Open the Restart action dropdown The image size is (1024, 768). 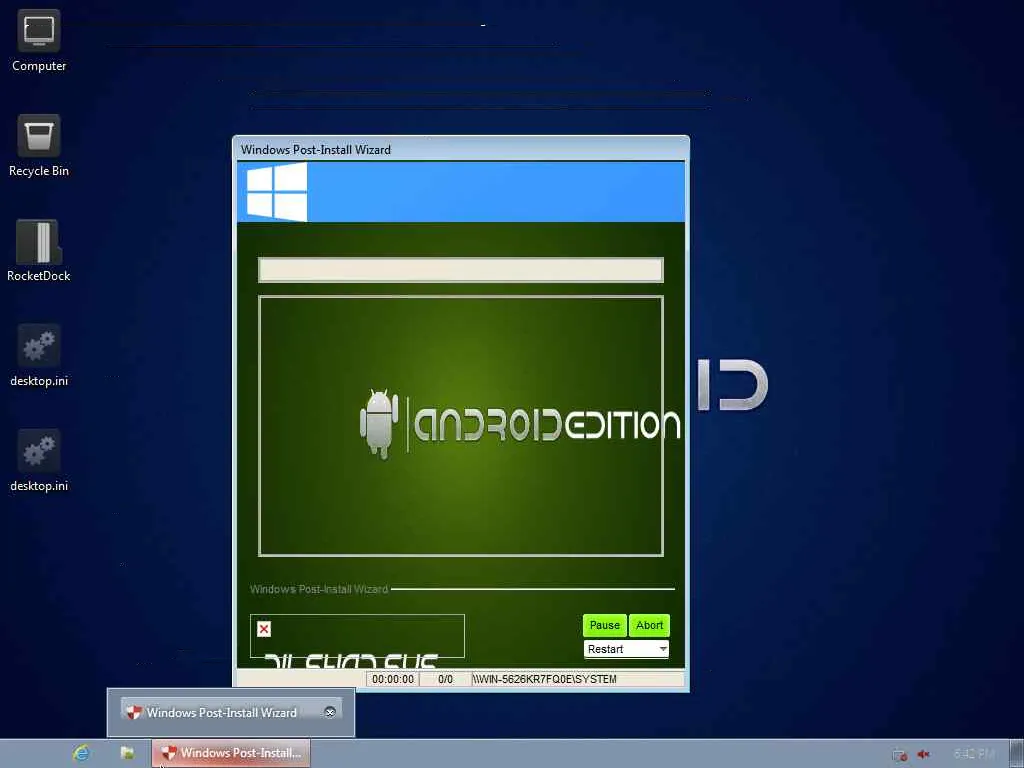pyautogui.click(x=626, y=649)
